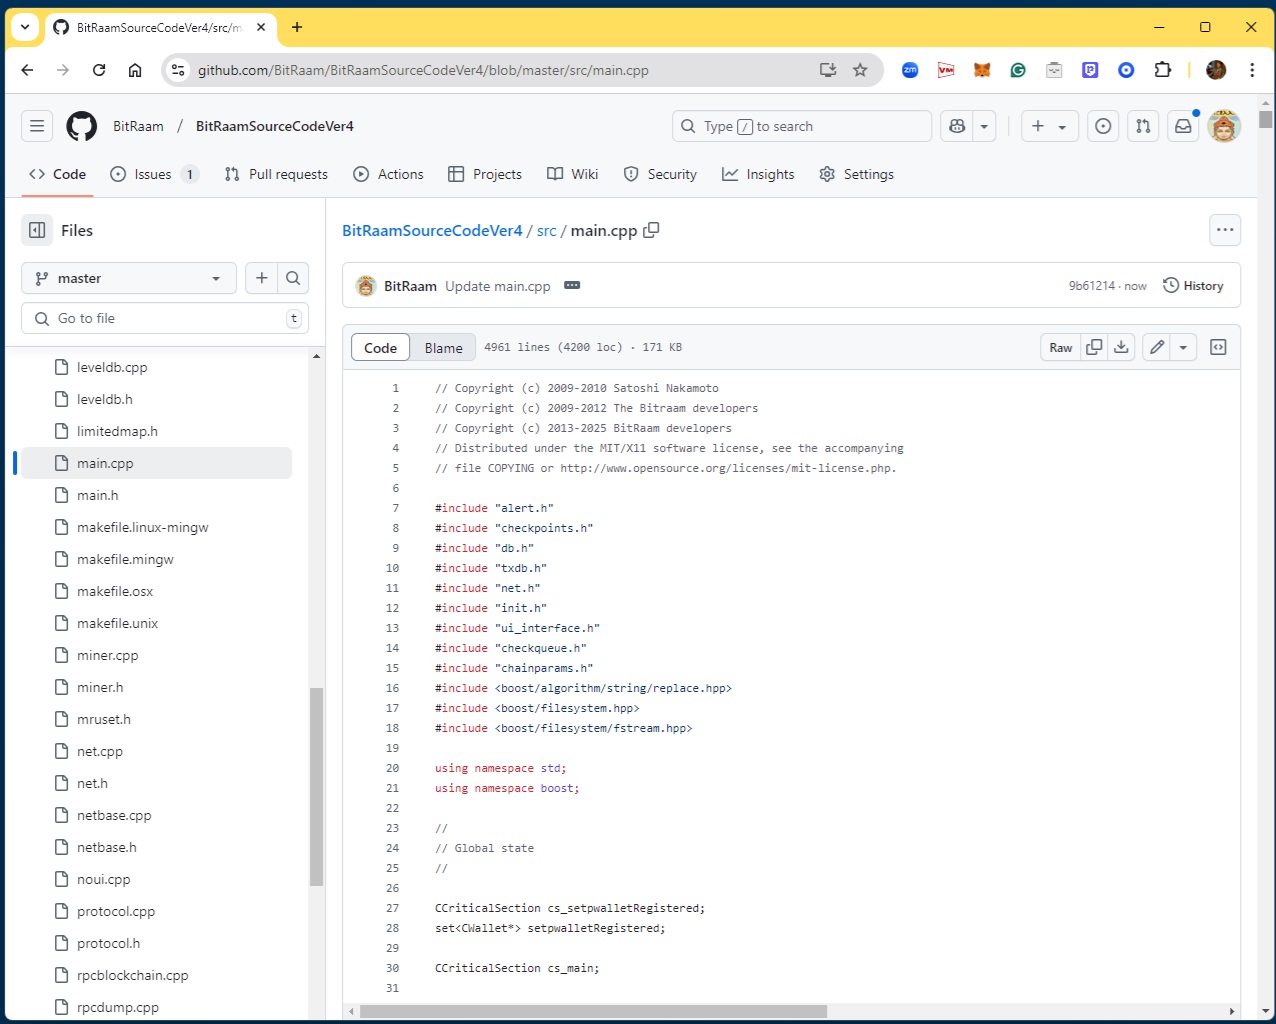Open the Update main.cpp commit link
1276x1024 pixels.
pyautogui.click(x=498, y=286)
